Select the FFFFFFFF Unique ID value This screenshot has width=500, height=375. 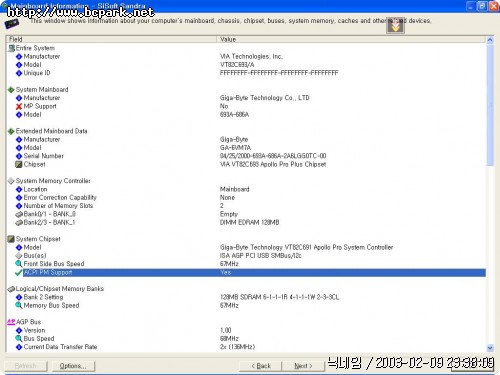click(279, 73)
